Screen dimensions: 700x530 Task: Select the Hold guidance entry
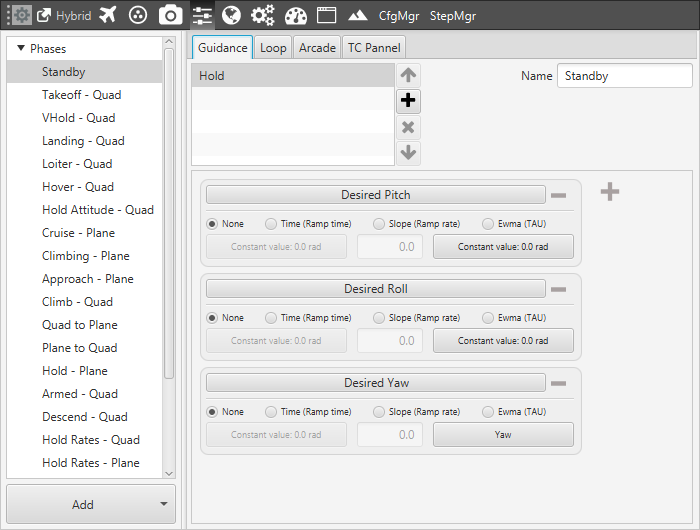coord(293,75)
